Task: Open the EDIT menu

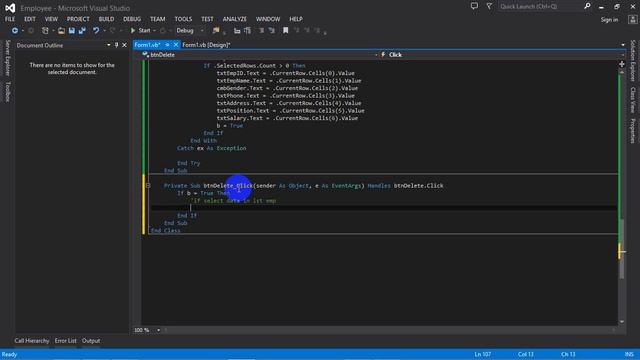Action: (x=30, y=19)
